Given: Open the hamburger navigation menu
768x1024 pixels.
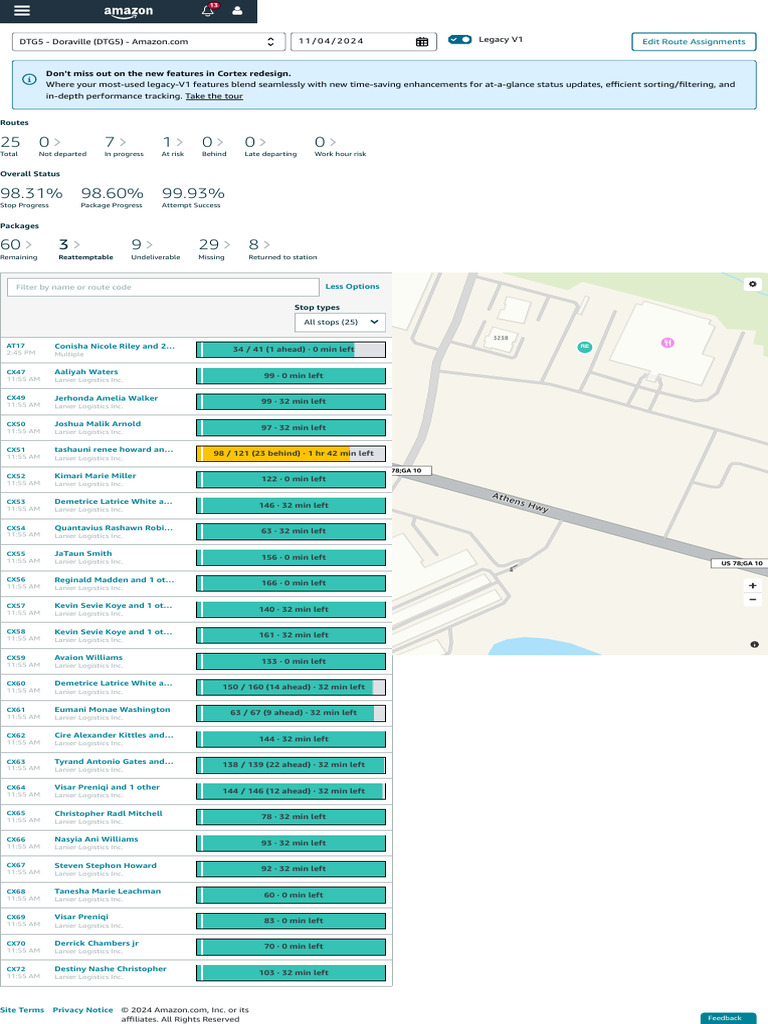Looking at the screenshot, I should click(22, 10).
